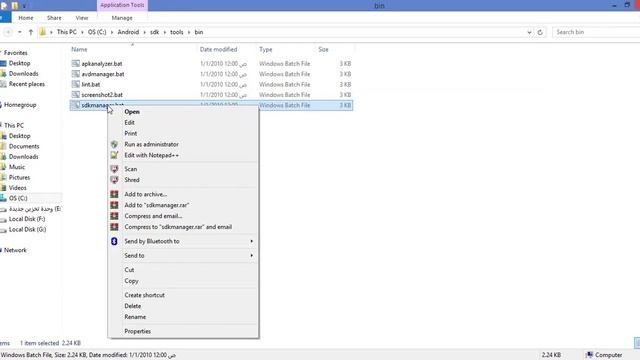Open Properties from the context menu
Screen dimensions: 640x360
point(183,331)
